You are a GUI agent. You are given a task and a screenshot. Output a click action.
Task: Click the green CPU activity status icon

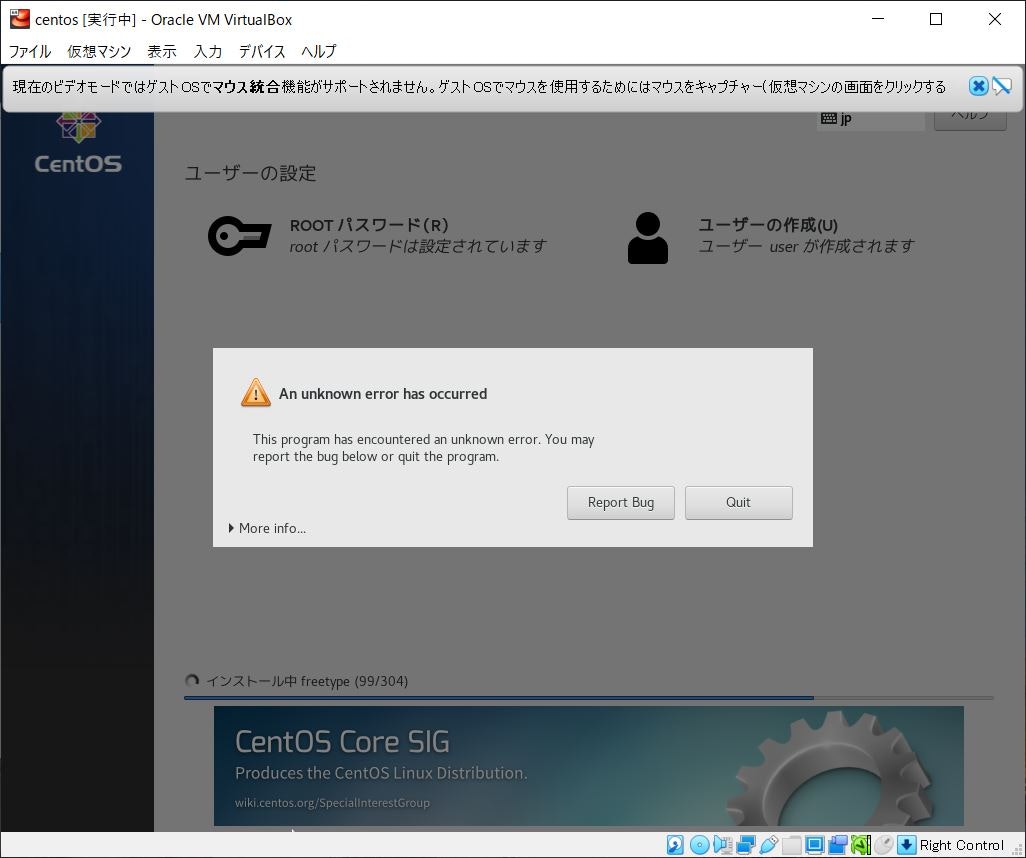pyautogui.click(x=860, y=845)
